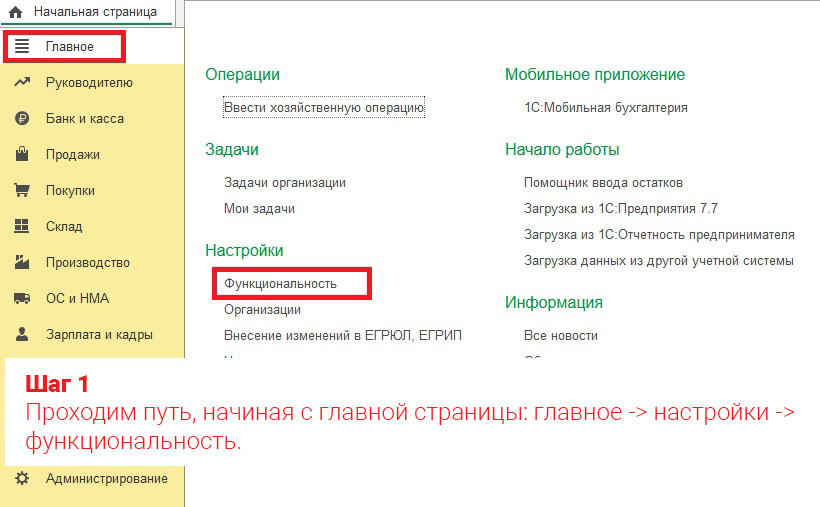The image size is (820, 507).
Task: Click the truck icon for ОС и НМА
Action: tap(22, 298)
